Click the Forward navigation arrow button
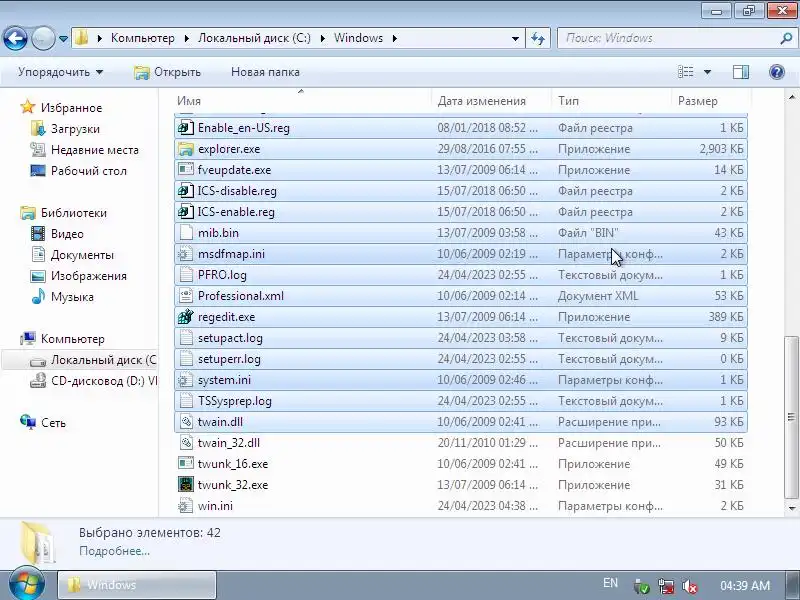 pyautogui.click(x=43, y=38)
